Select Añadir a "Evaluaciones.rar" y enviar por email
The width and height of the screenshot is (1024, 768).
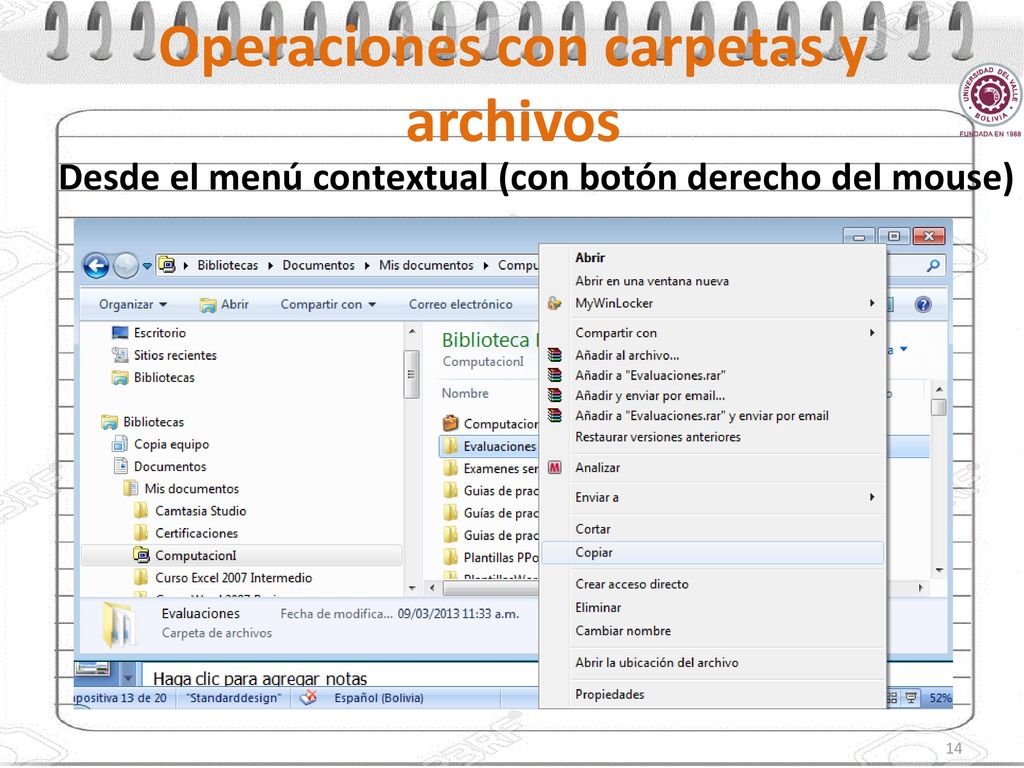point(712,416)
